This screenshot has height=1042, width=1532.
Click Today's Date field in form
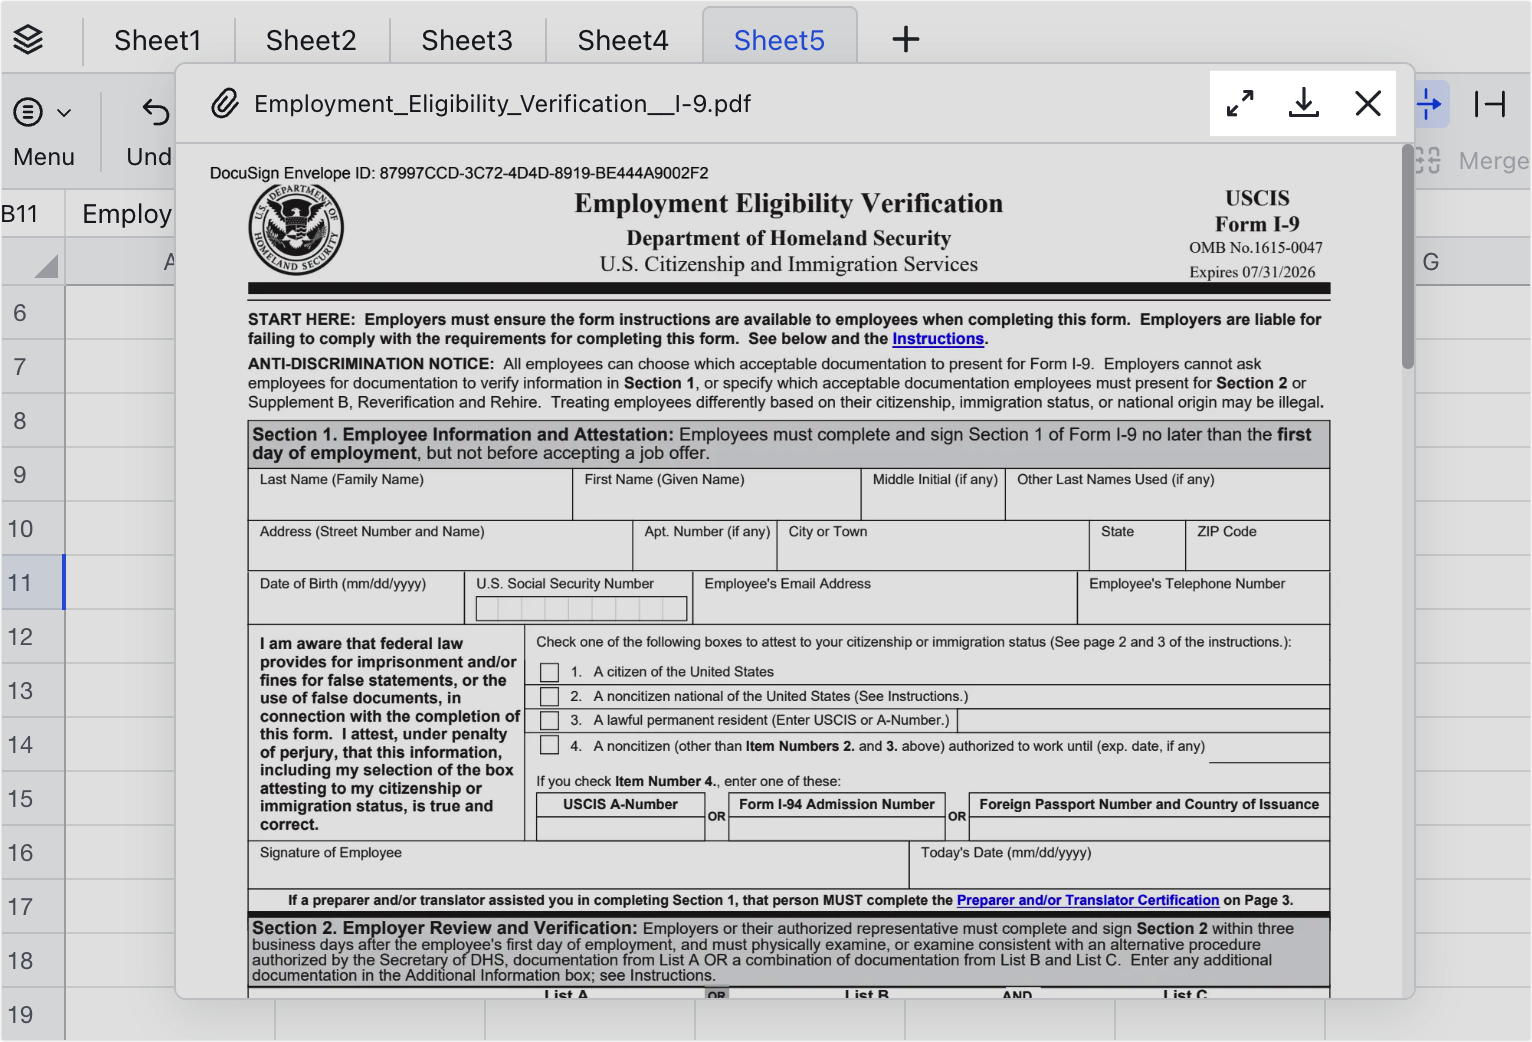click(1120, 864)
